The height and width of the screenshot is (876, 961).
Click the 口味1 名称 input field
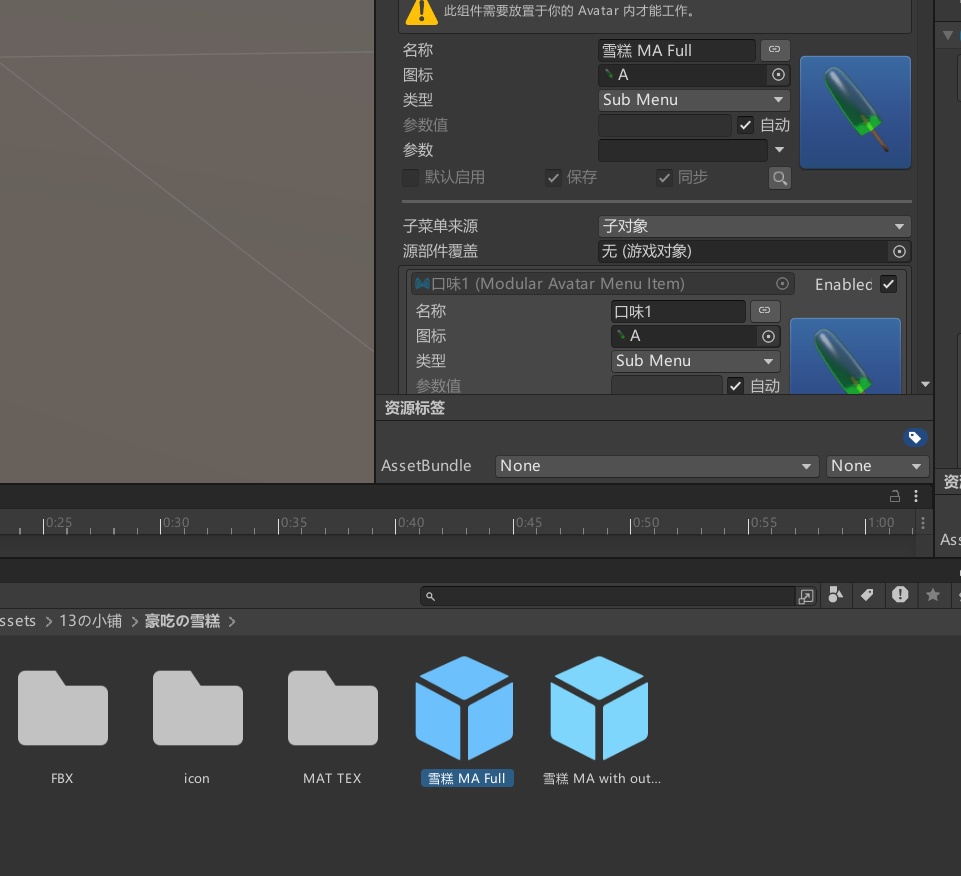coord(678,311)
